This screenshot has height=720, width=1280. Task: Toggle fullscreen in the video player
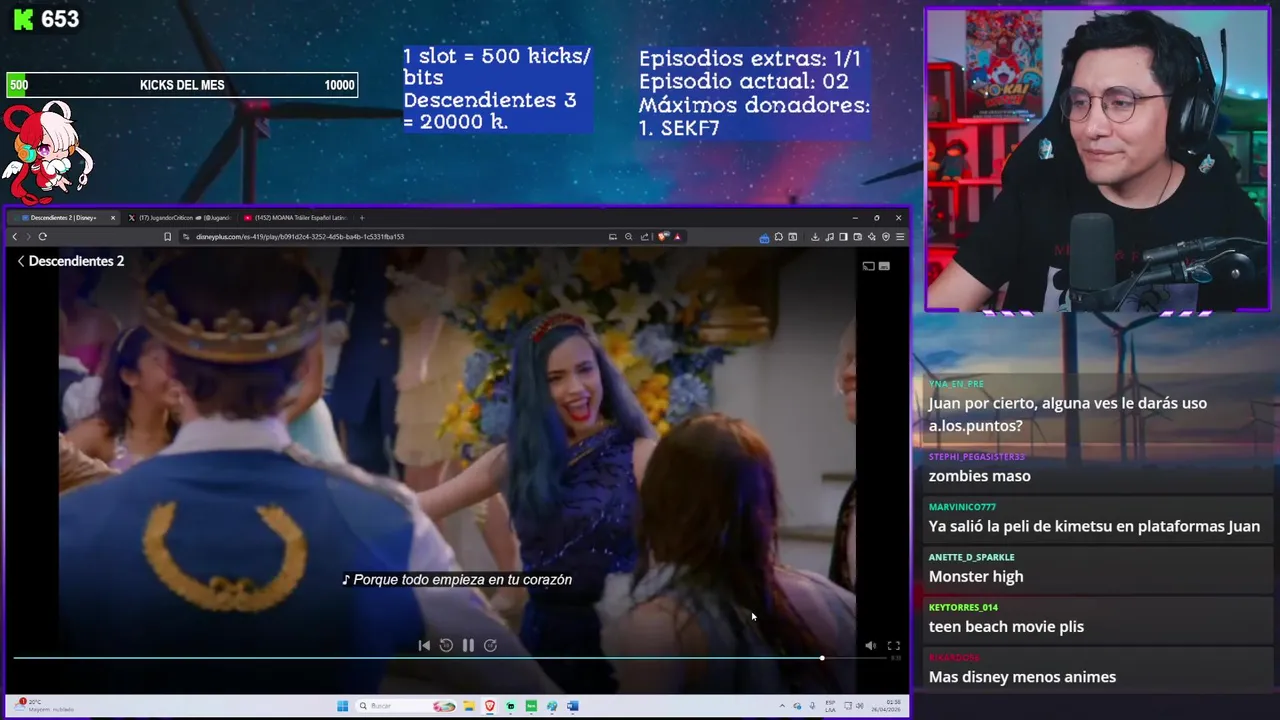[894, 646]
